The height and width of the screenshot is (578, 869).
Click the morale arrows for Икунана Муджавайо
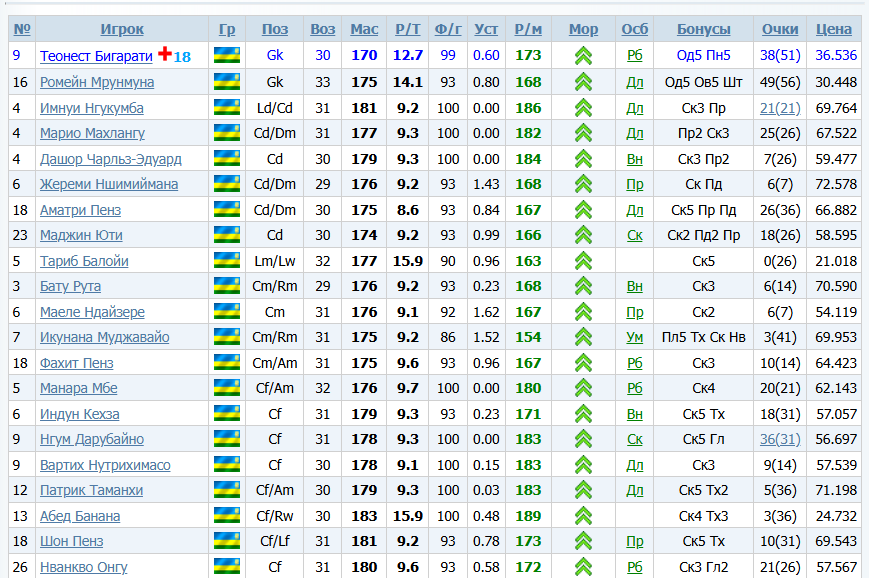(584, 337)
